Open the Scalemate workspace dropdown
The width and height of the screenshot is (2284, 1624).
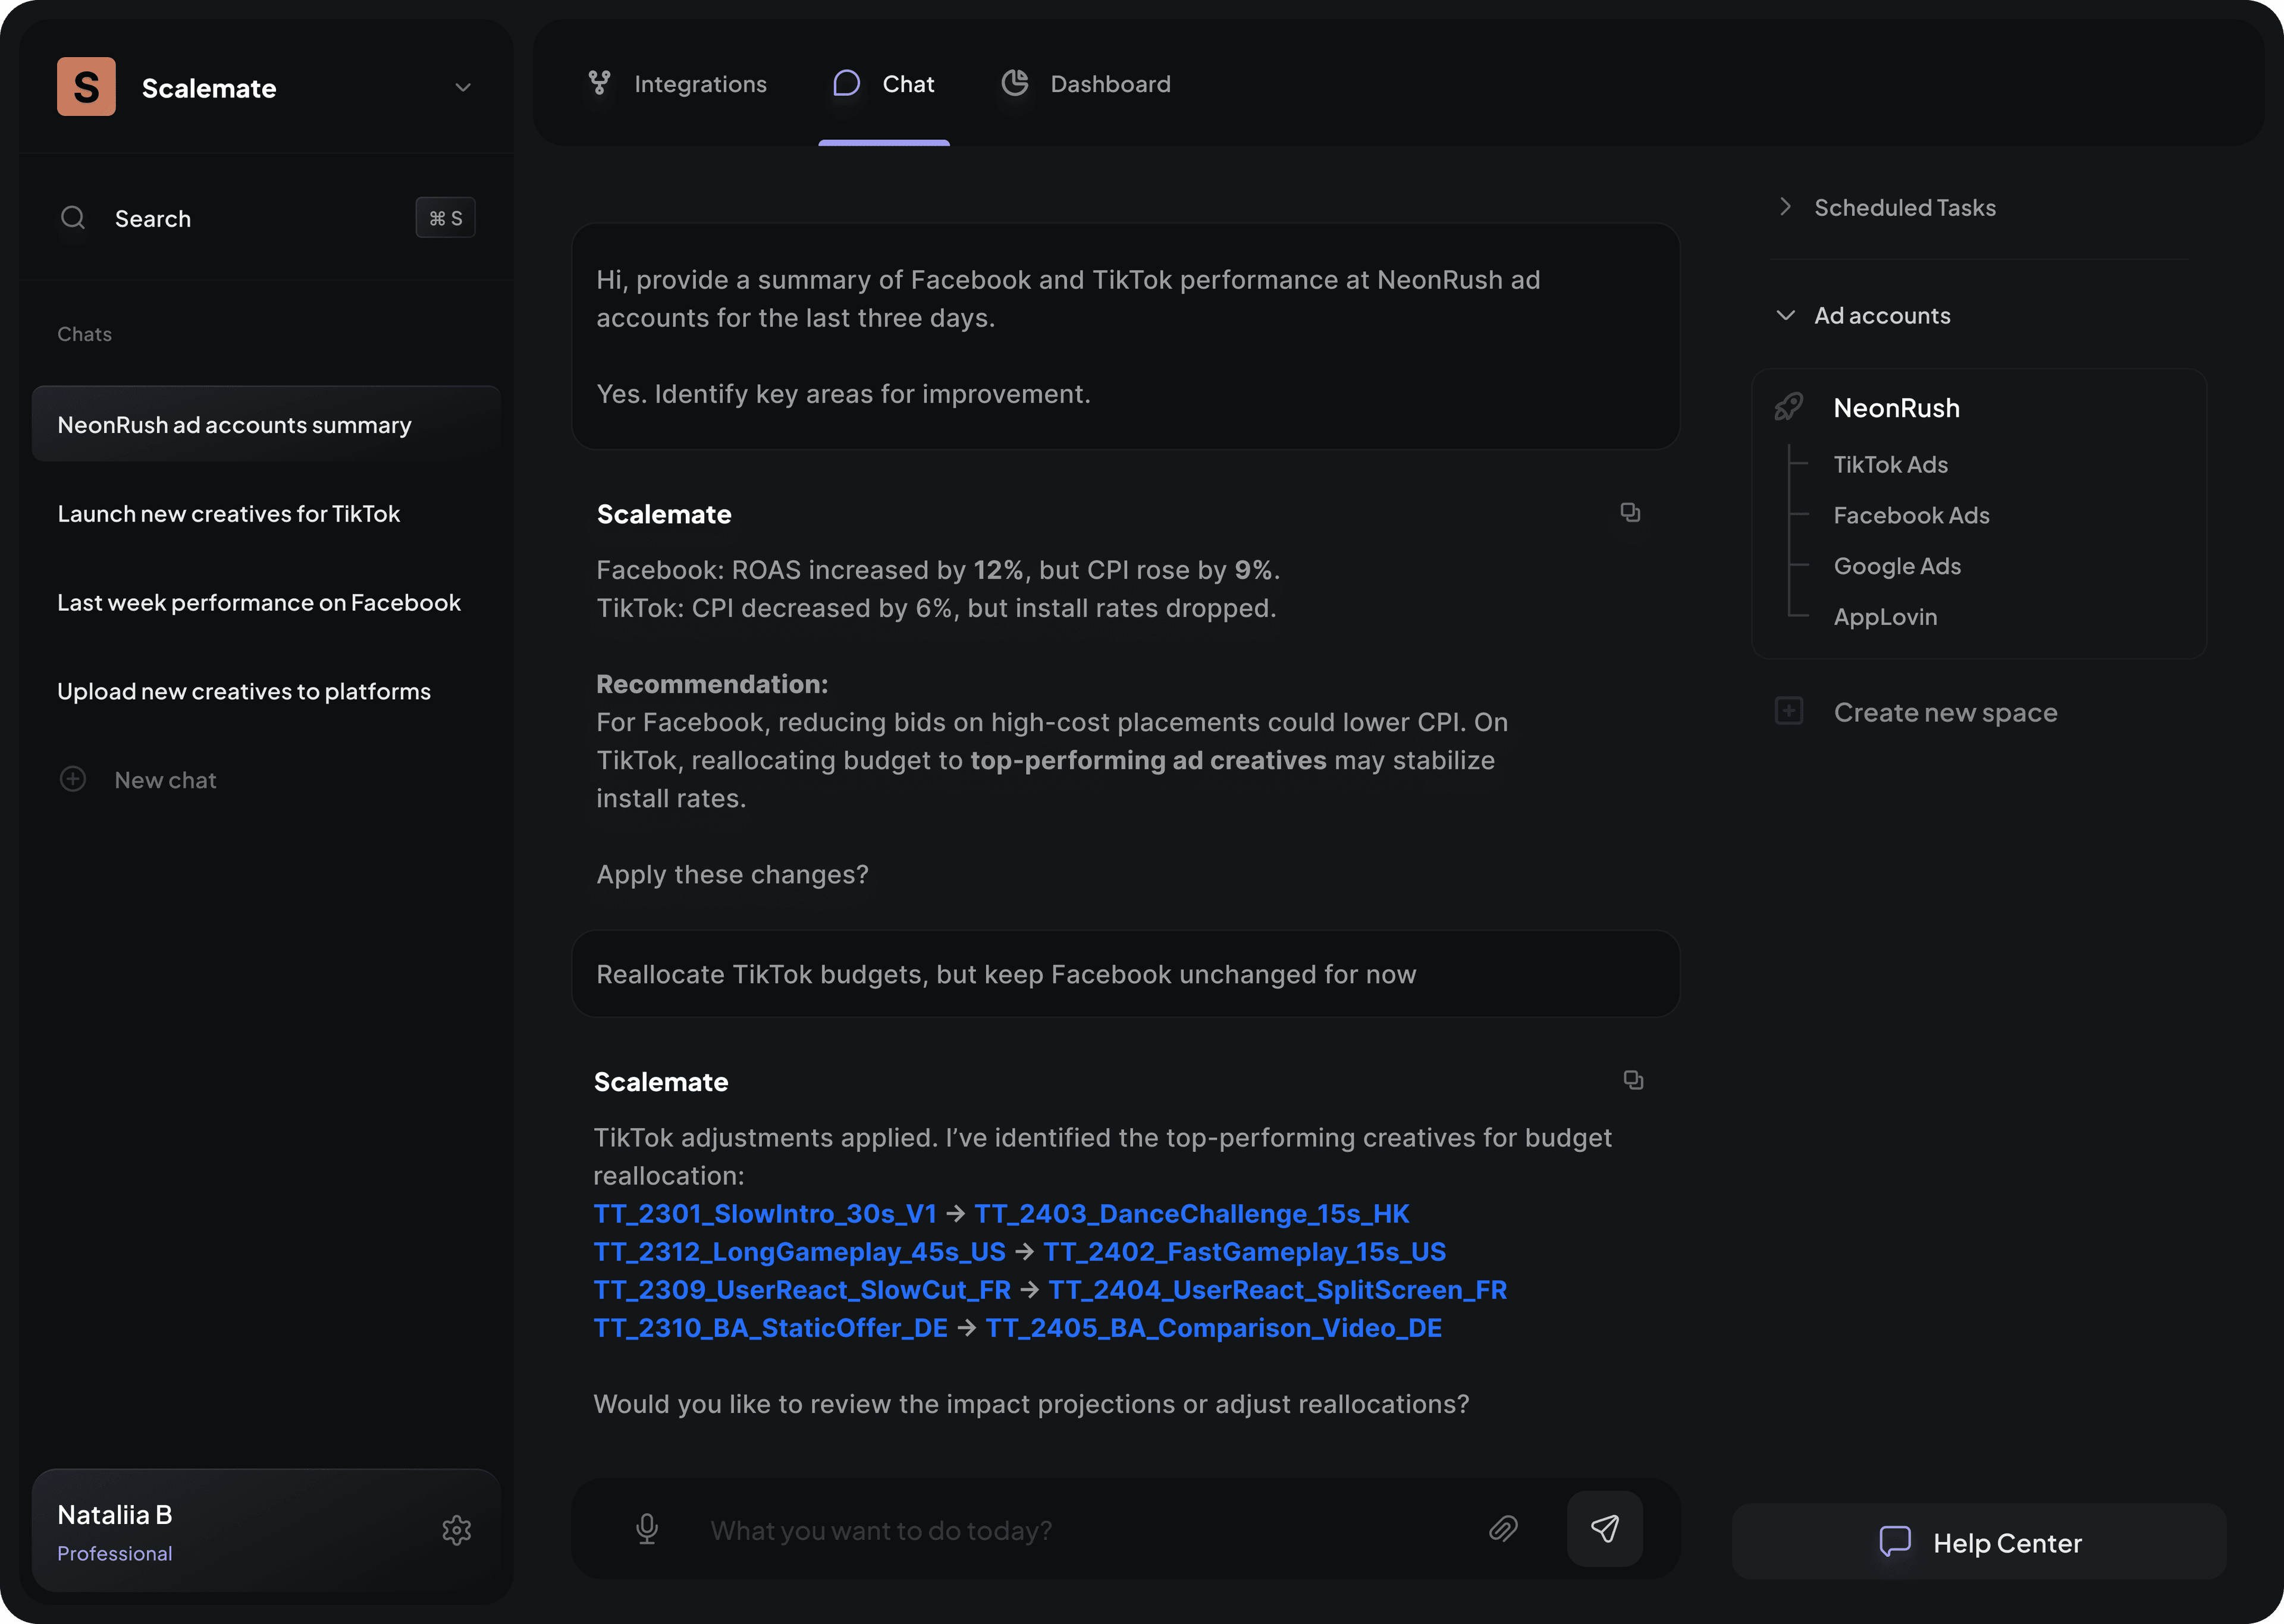462,88
